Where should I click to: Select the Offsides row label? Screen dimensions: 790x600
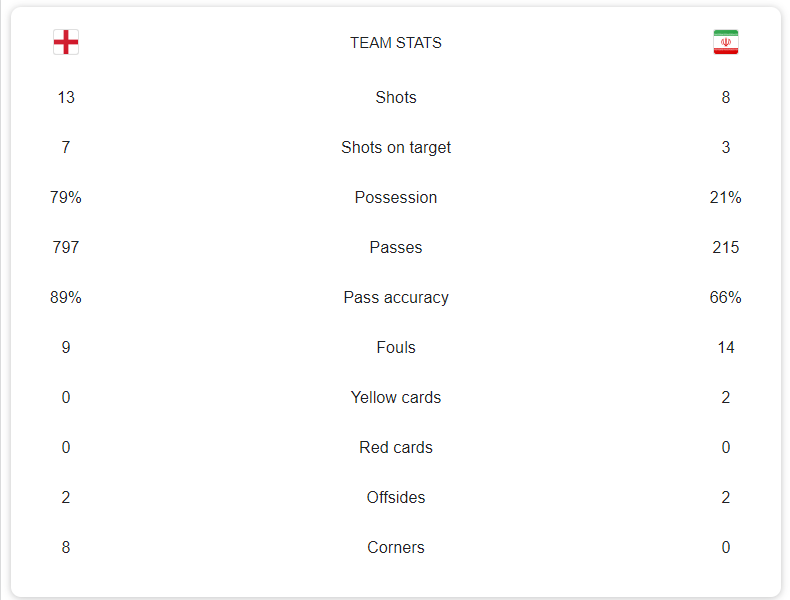[x=396, y=497]
